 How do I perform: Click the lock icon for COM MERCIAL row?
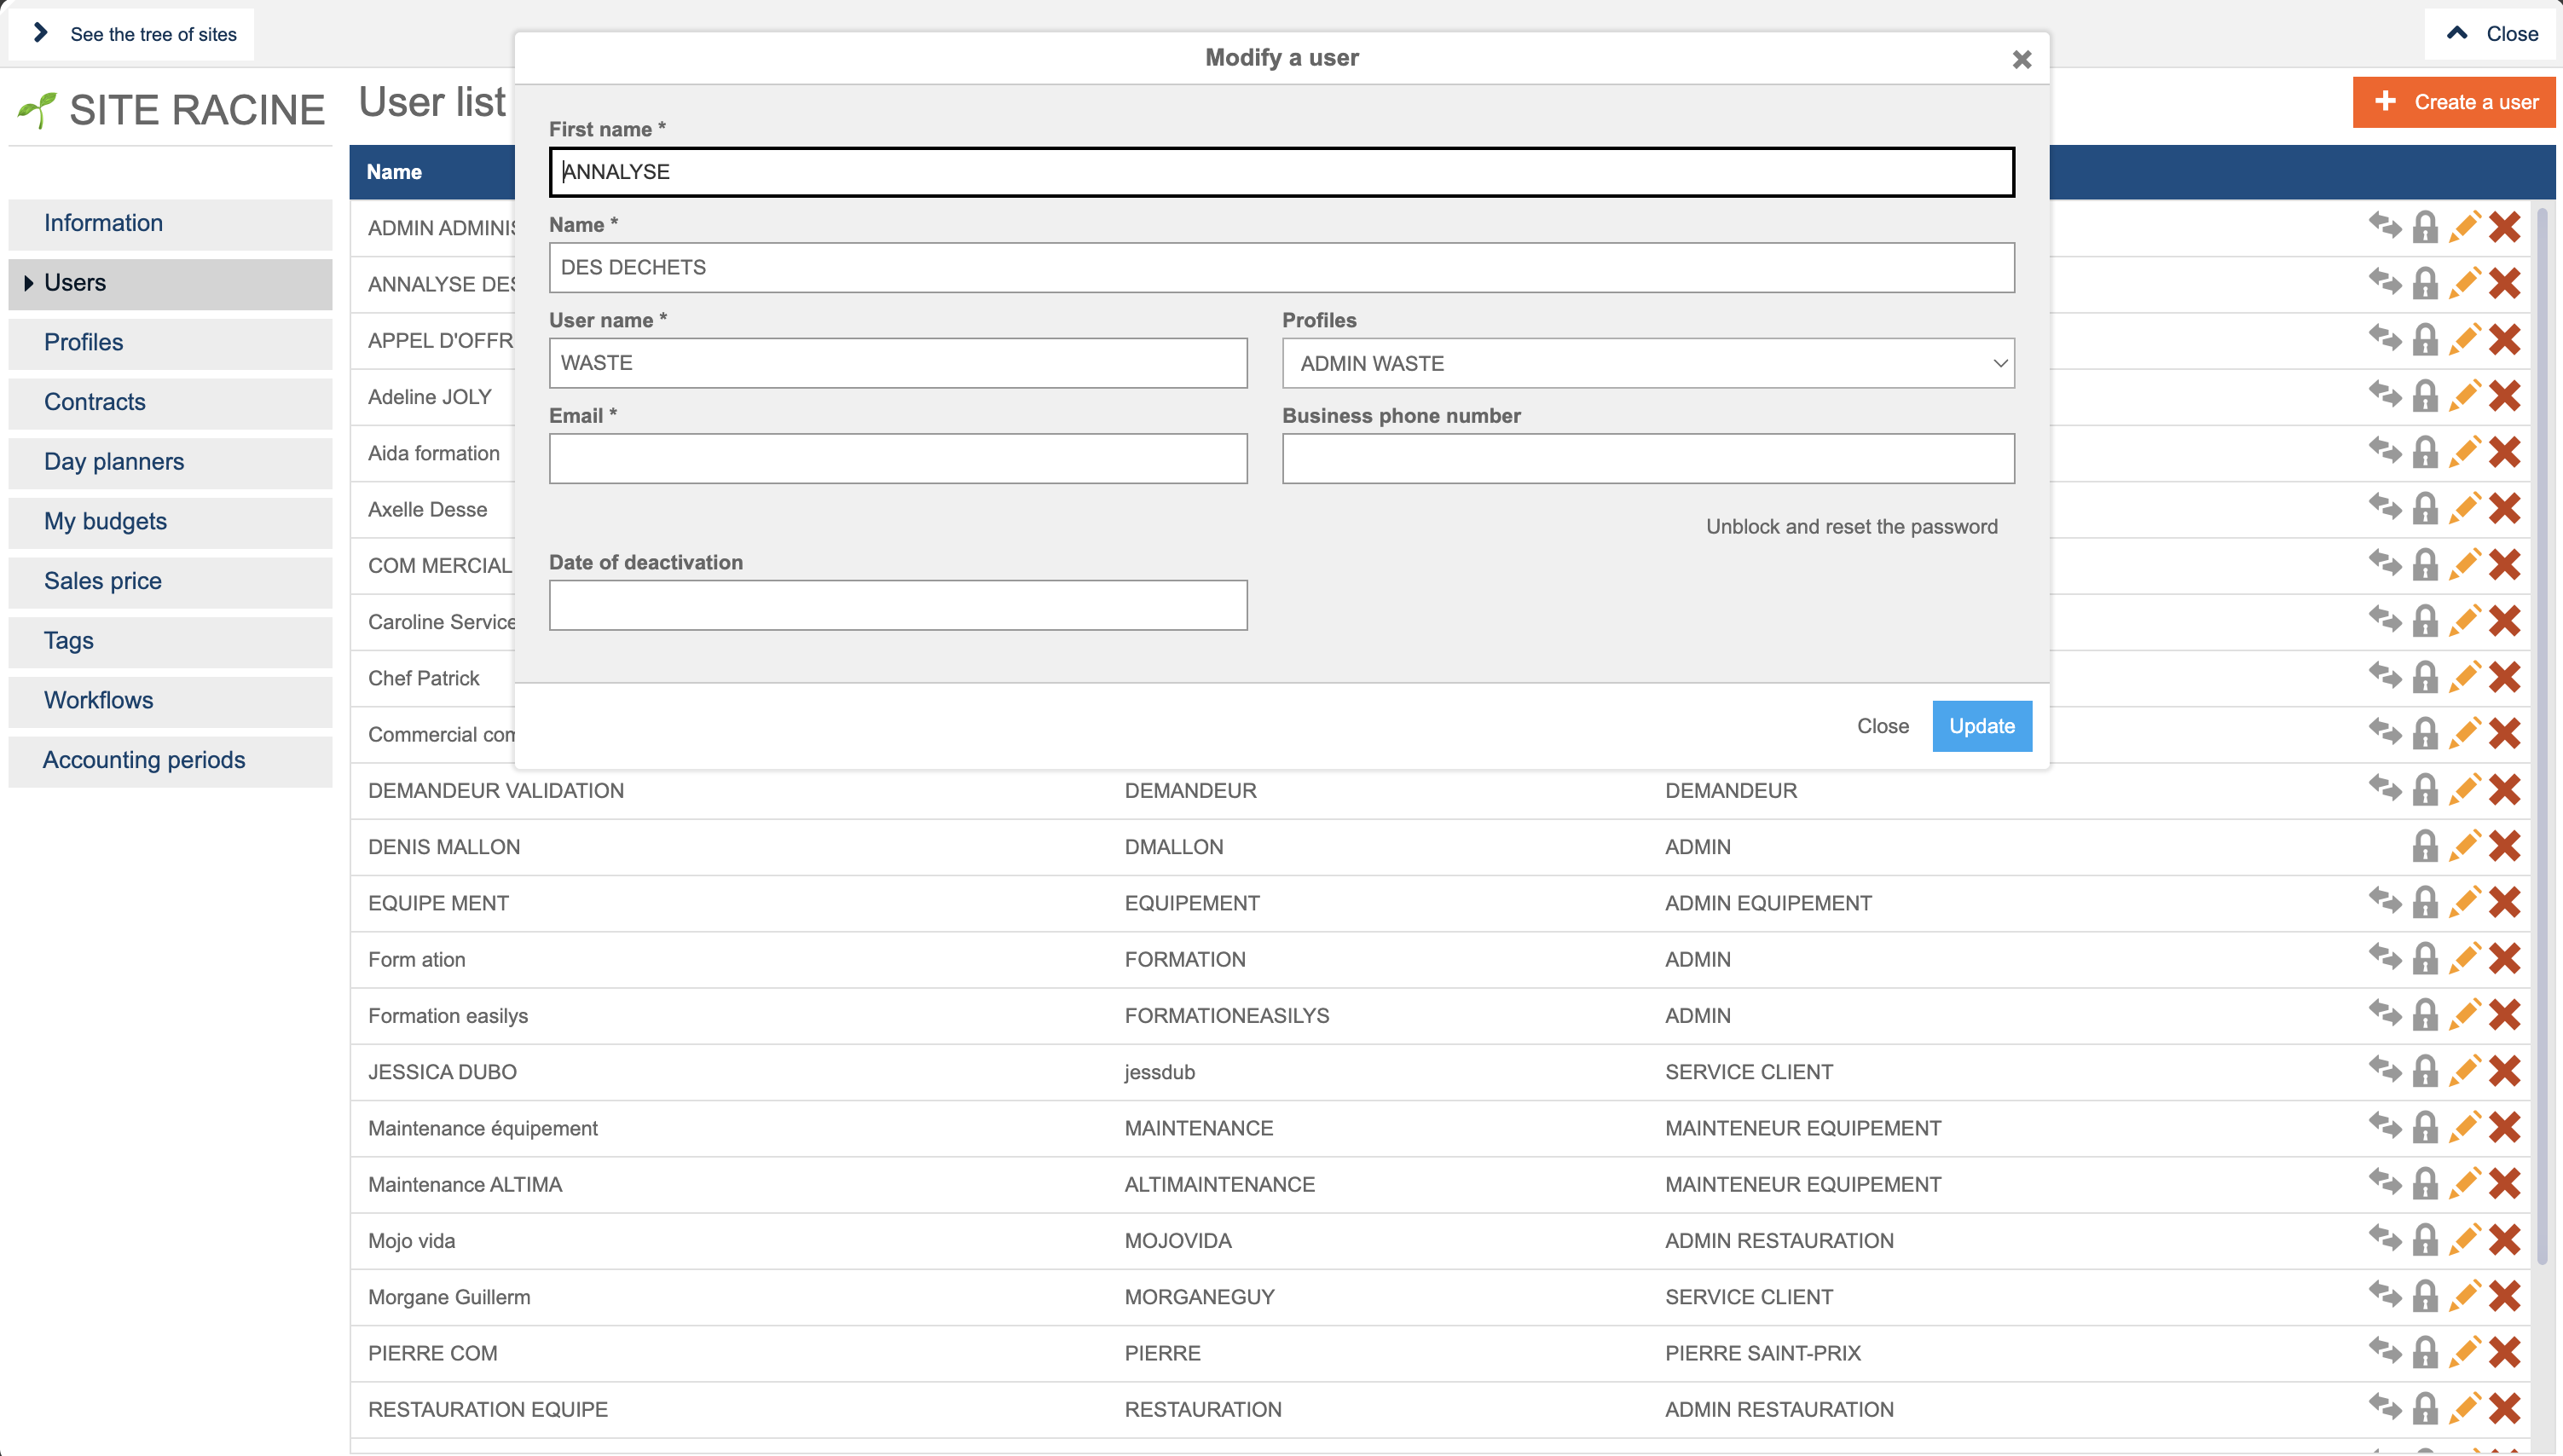(2425, 565)
